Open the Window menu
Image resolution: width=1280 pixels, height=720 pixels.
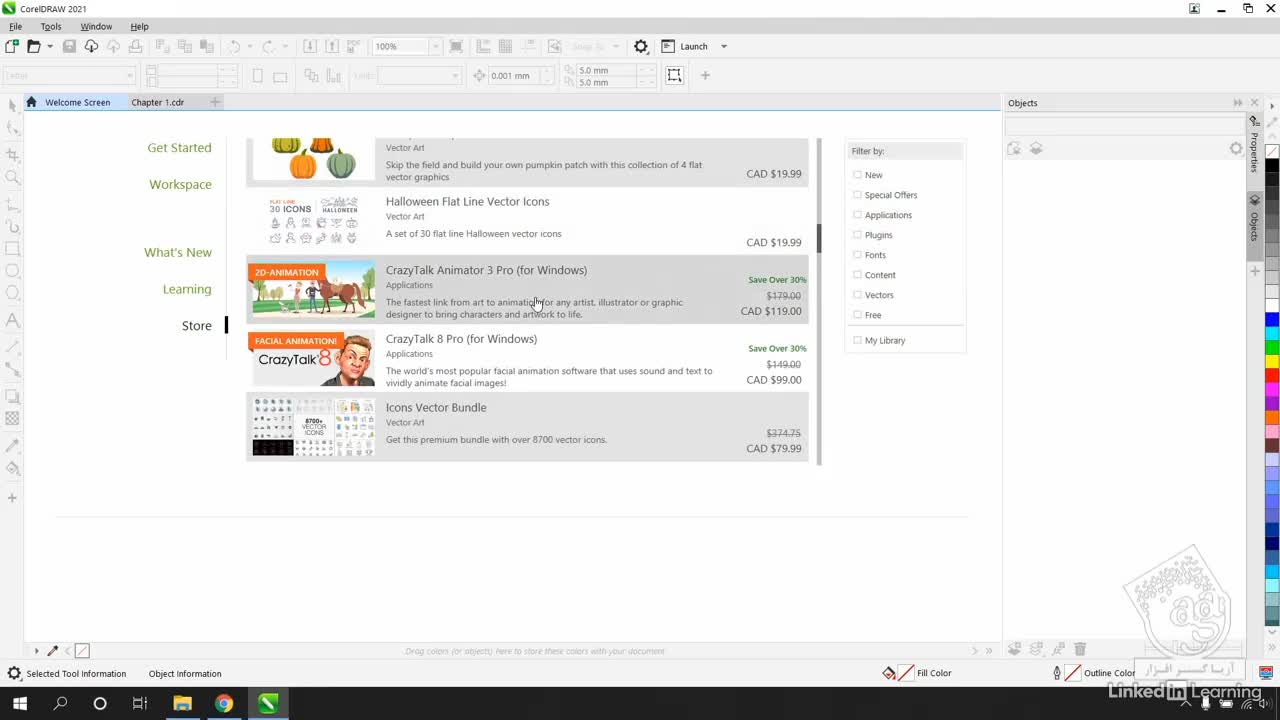click(x=96, y=27)
